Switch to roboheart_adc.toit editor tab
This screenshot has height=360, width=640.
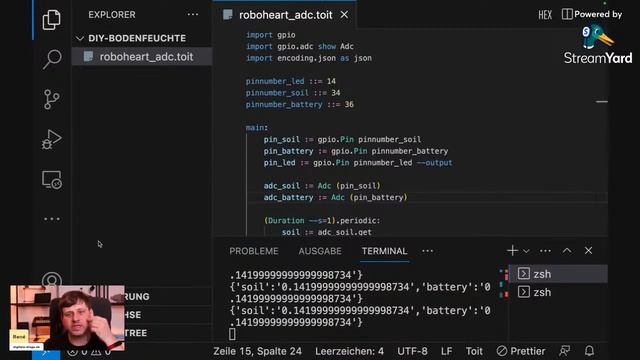click(285, 15)
